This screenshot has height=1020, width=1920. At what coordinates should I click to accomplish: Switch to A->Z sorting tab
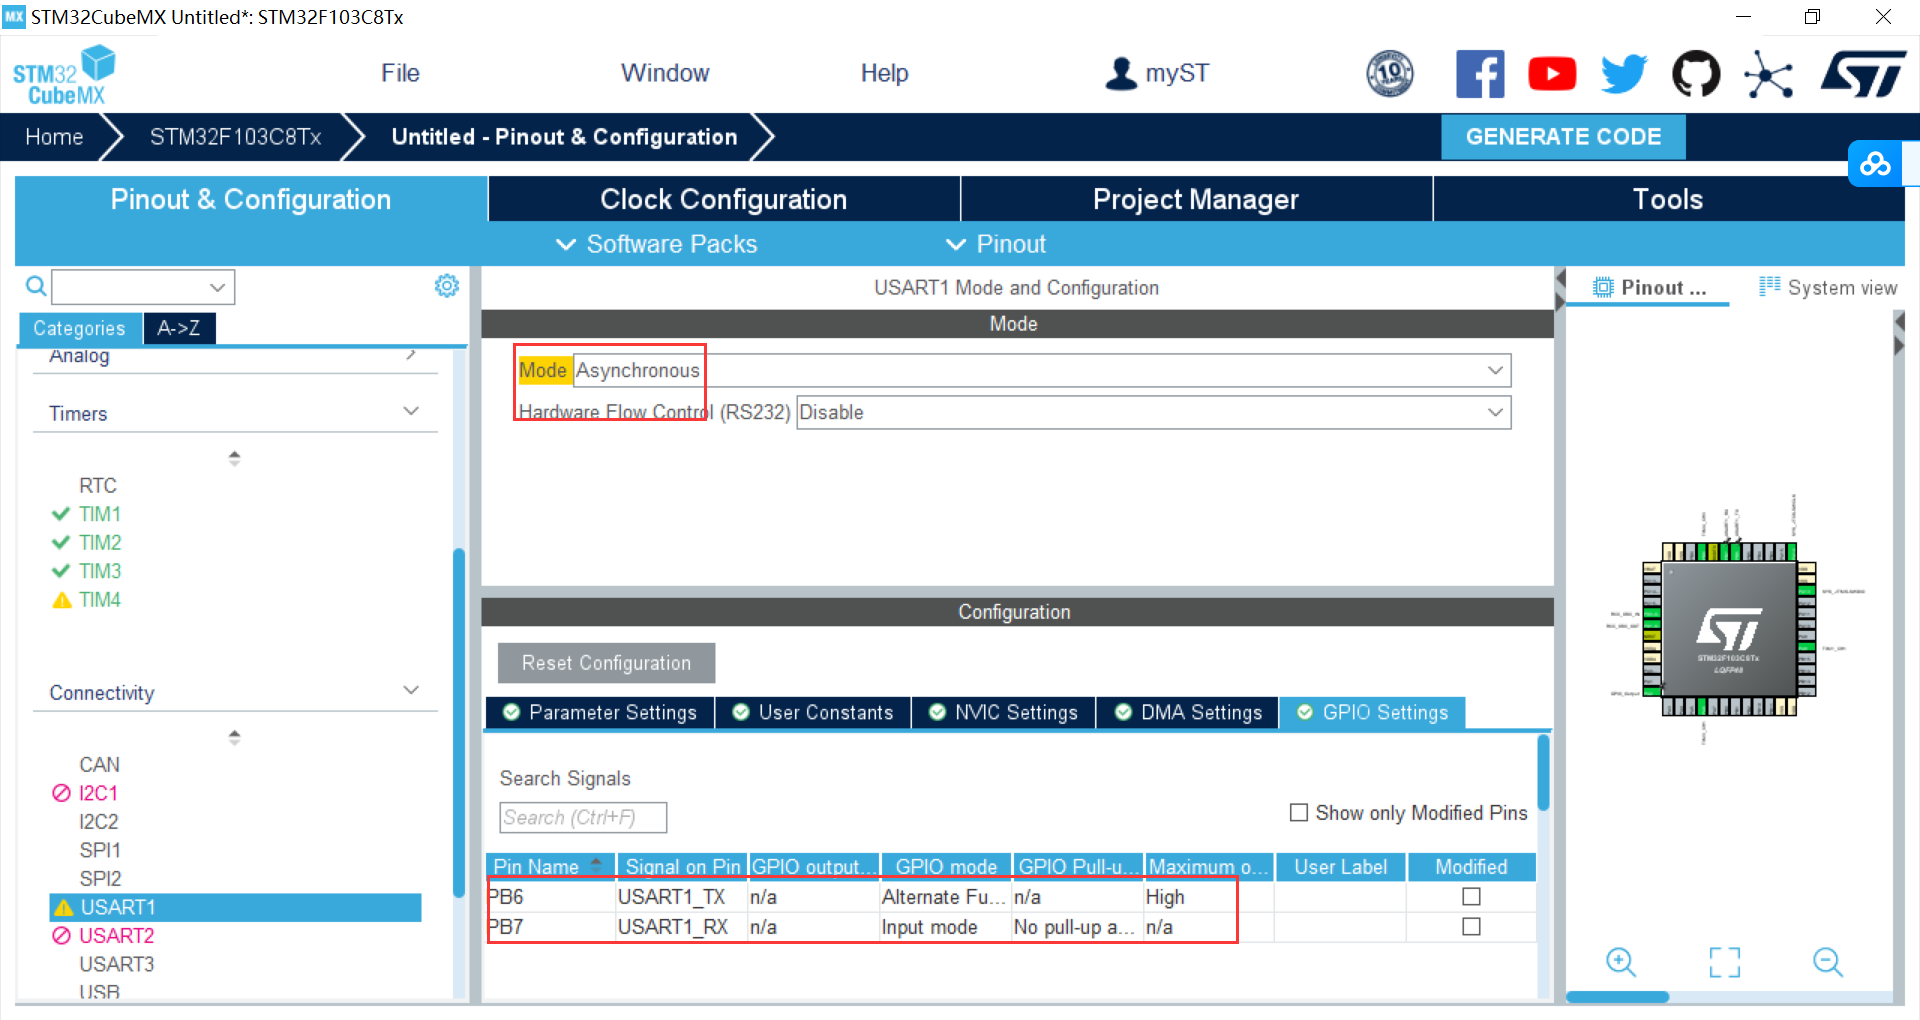click(x=179, y=328)
